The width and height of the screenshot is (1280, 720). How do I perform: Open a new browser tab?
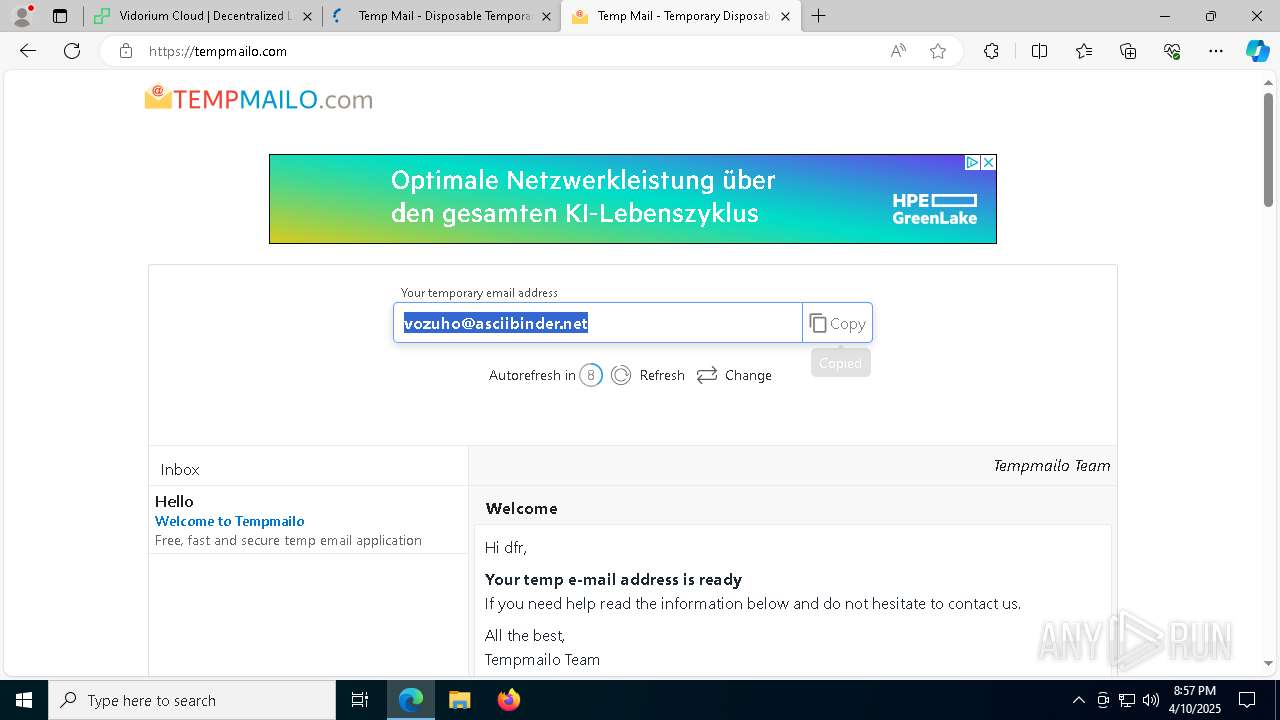(x=818, y=16)
